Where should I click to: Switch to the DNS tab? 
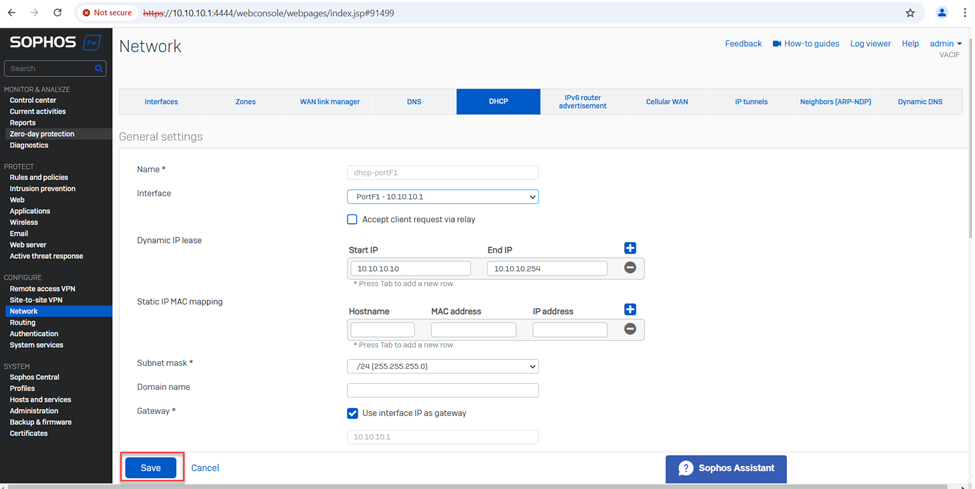414,102
